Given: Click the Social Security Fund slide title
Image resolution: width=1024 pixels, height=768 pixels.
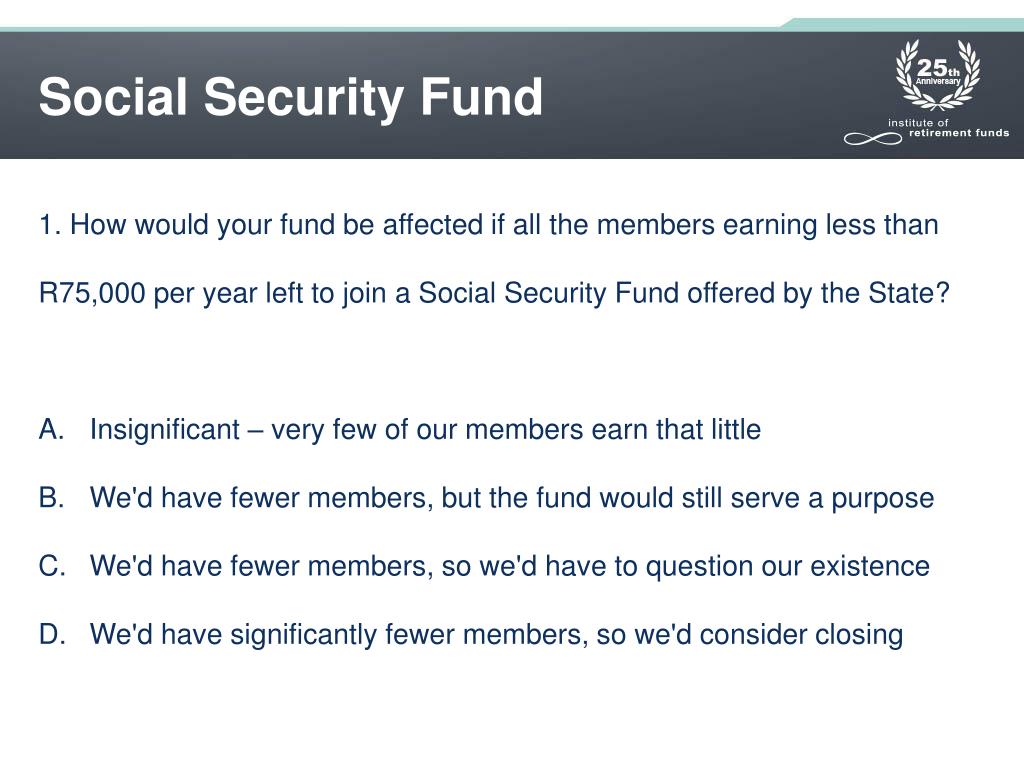Looking at the screenshot, I should [291, 97].
